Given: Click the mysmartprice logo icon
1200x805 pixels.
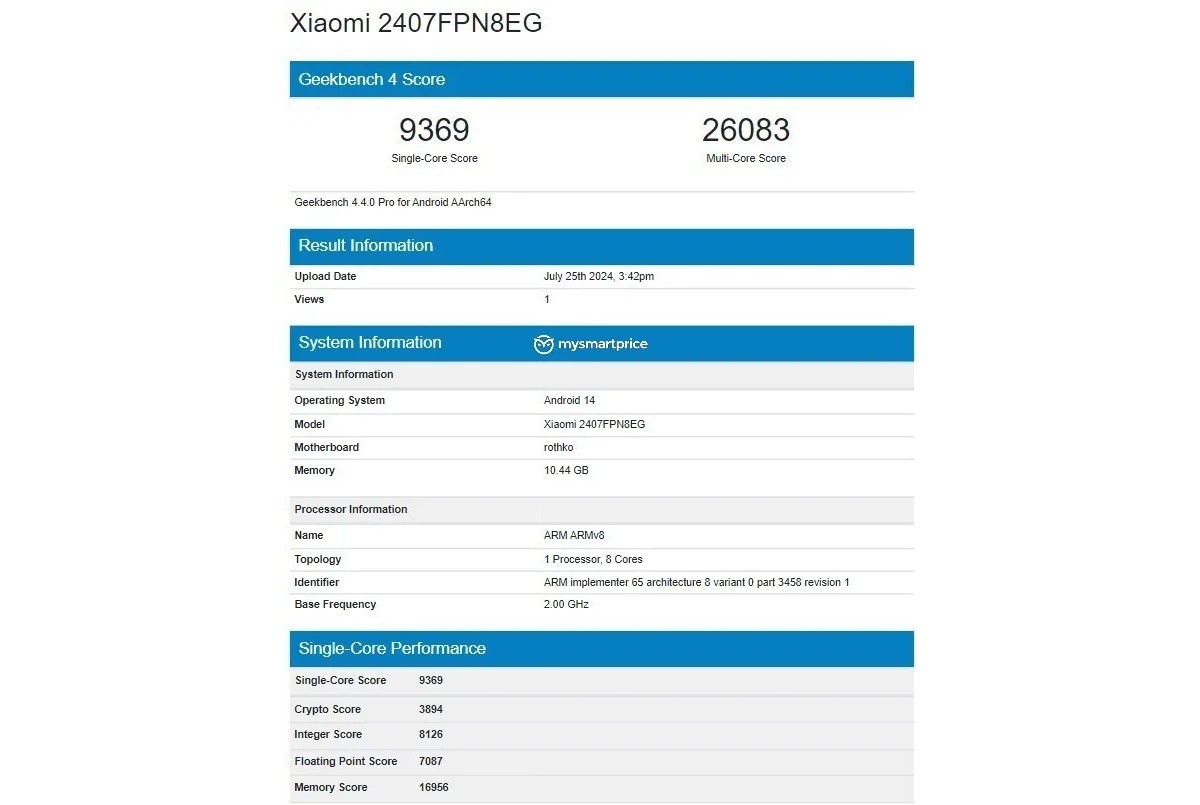Looking at the screenshot, I should [542, 344].
